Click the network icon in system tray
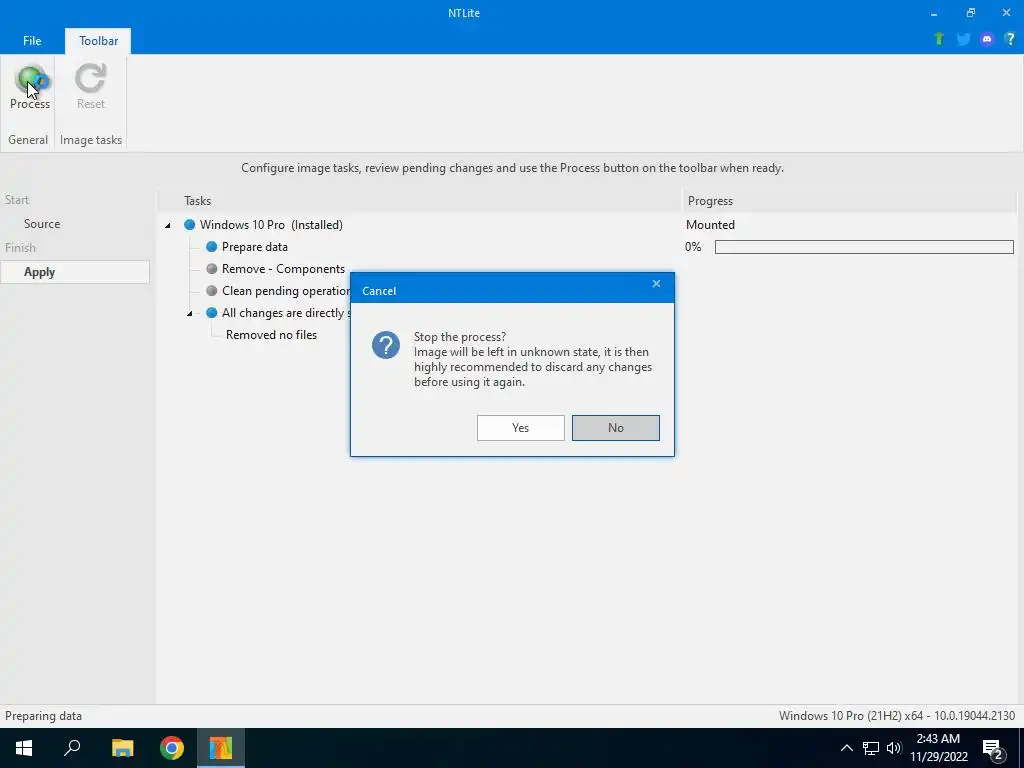 click(871, 748)
